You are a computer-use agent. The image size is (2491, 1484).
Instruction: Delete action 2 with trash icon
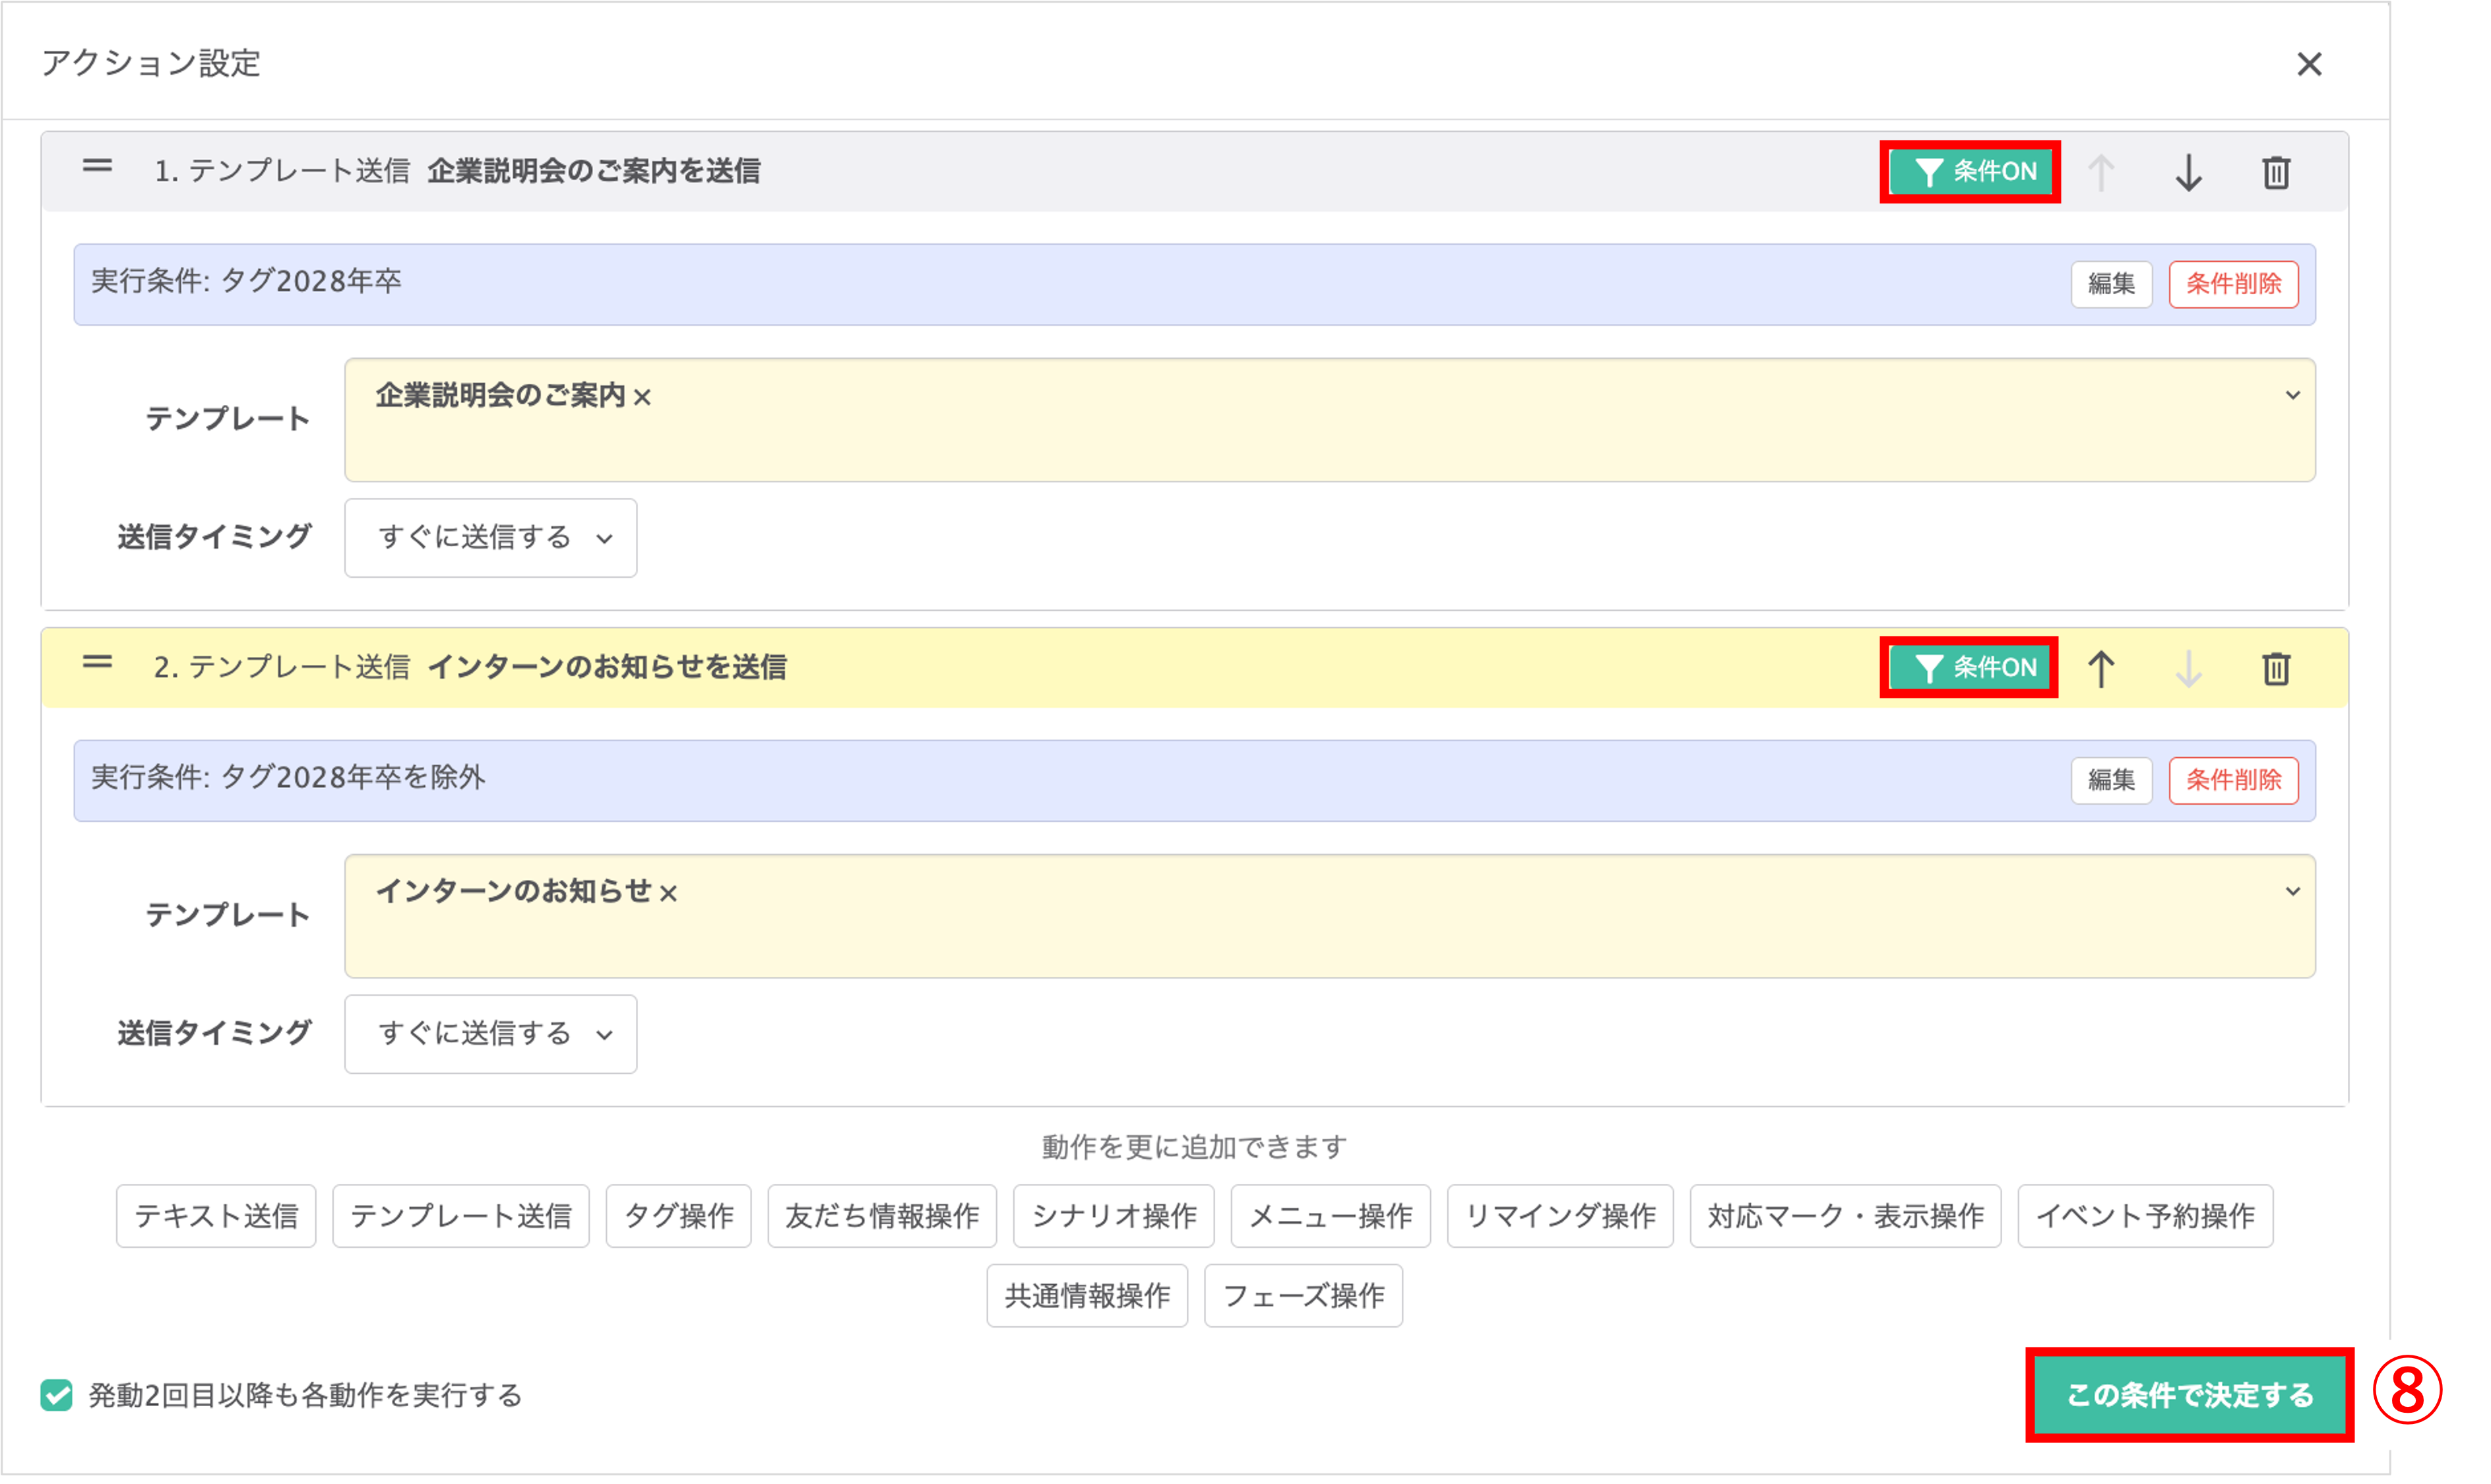(2276, 668)
